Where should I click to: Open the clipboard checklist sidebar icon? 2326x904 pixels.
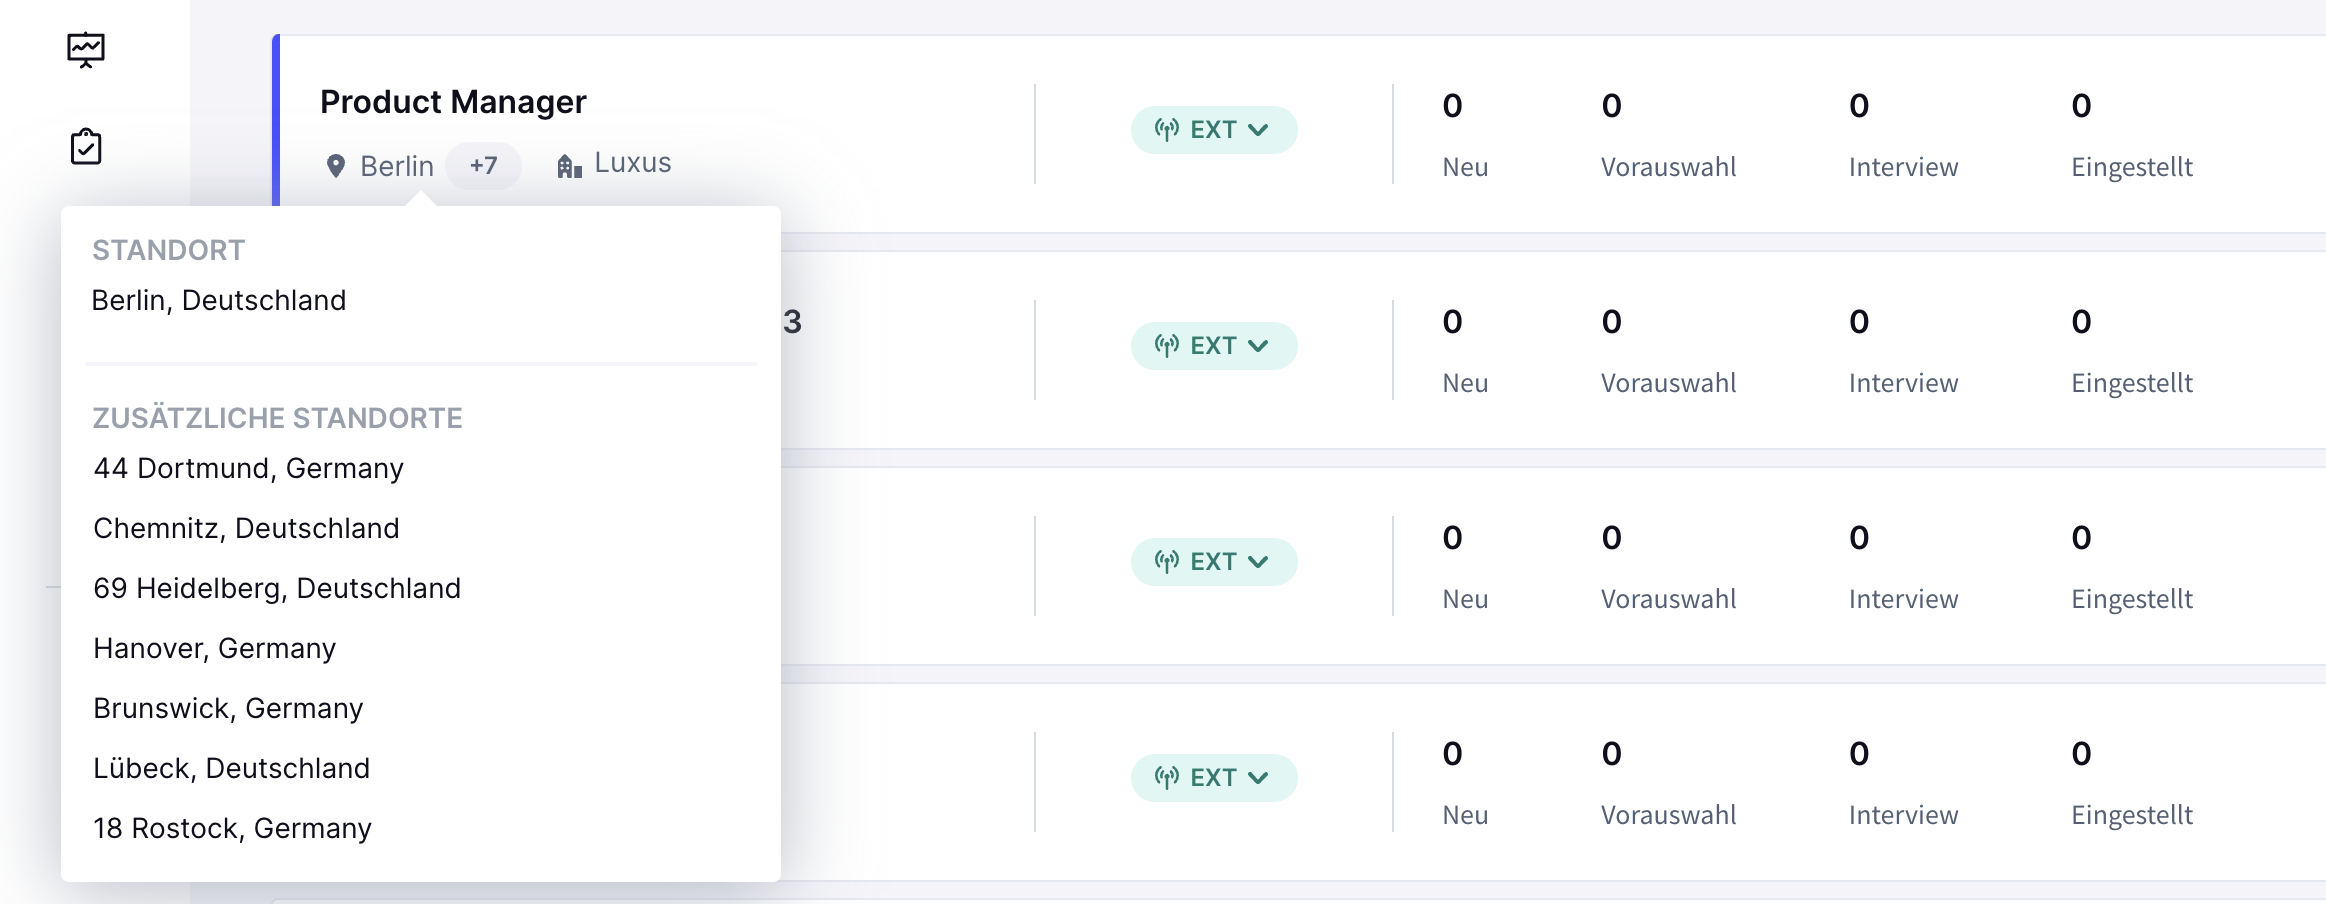pyautogui.click(x=86, y=146)
